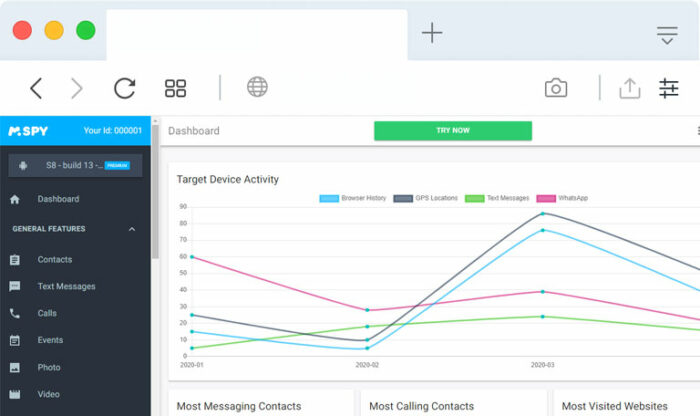
Task: Click the green window maximize button
Action: (86, 30)
